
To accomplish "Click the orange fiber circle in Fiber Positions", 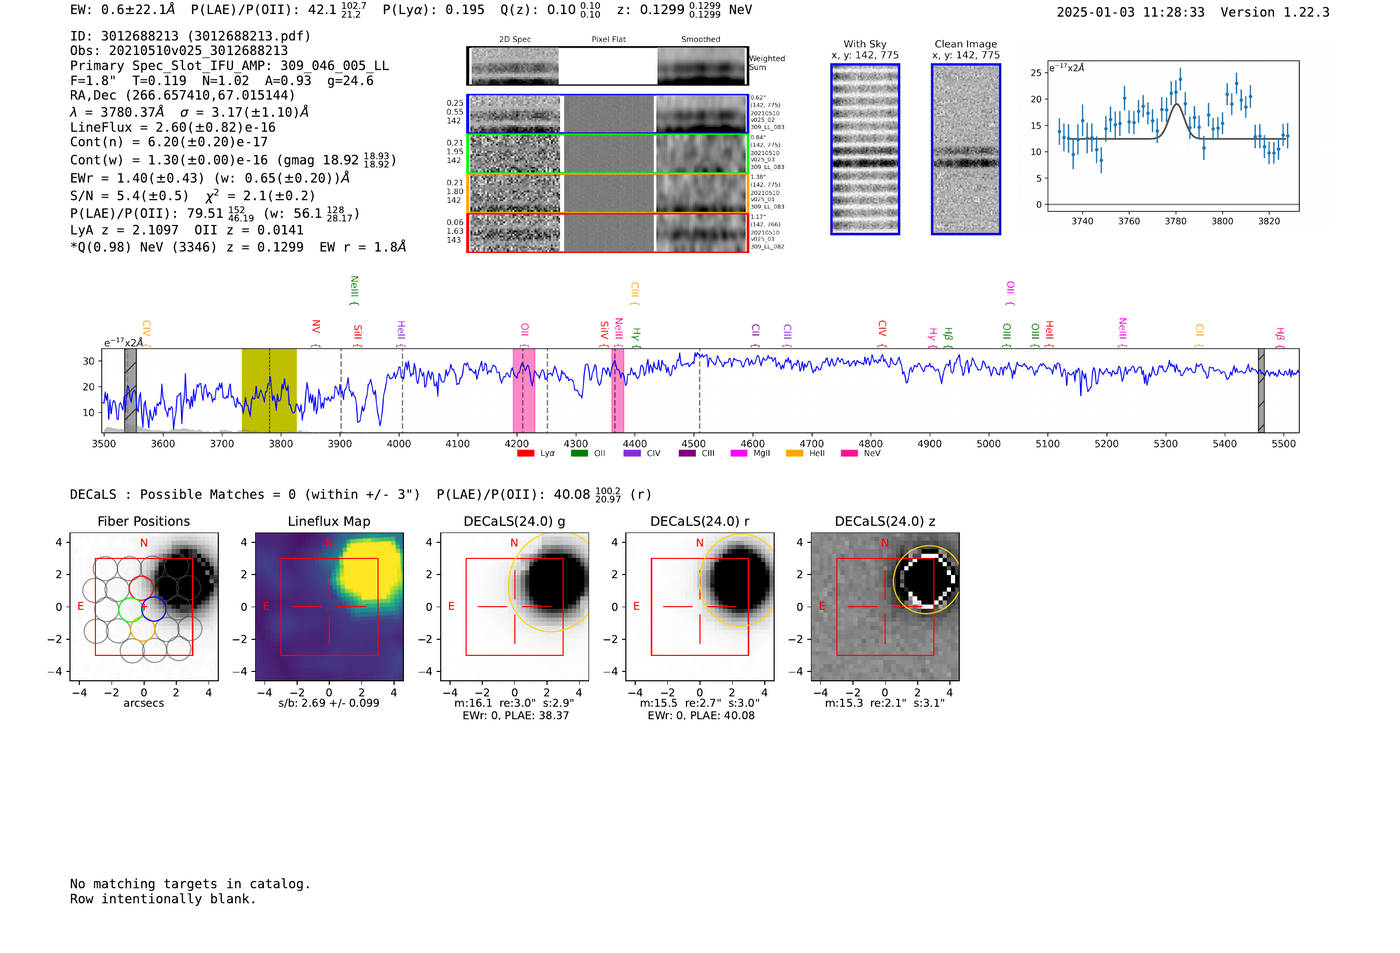I will click(x=142, y=629).
